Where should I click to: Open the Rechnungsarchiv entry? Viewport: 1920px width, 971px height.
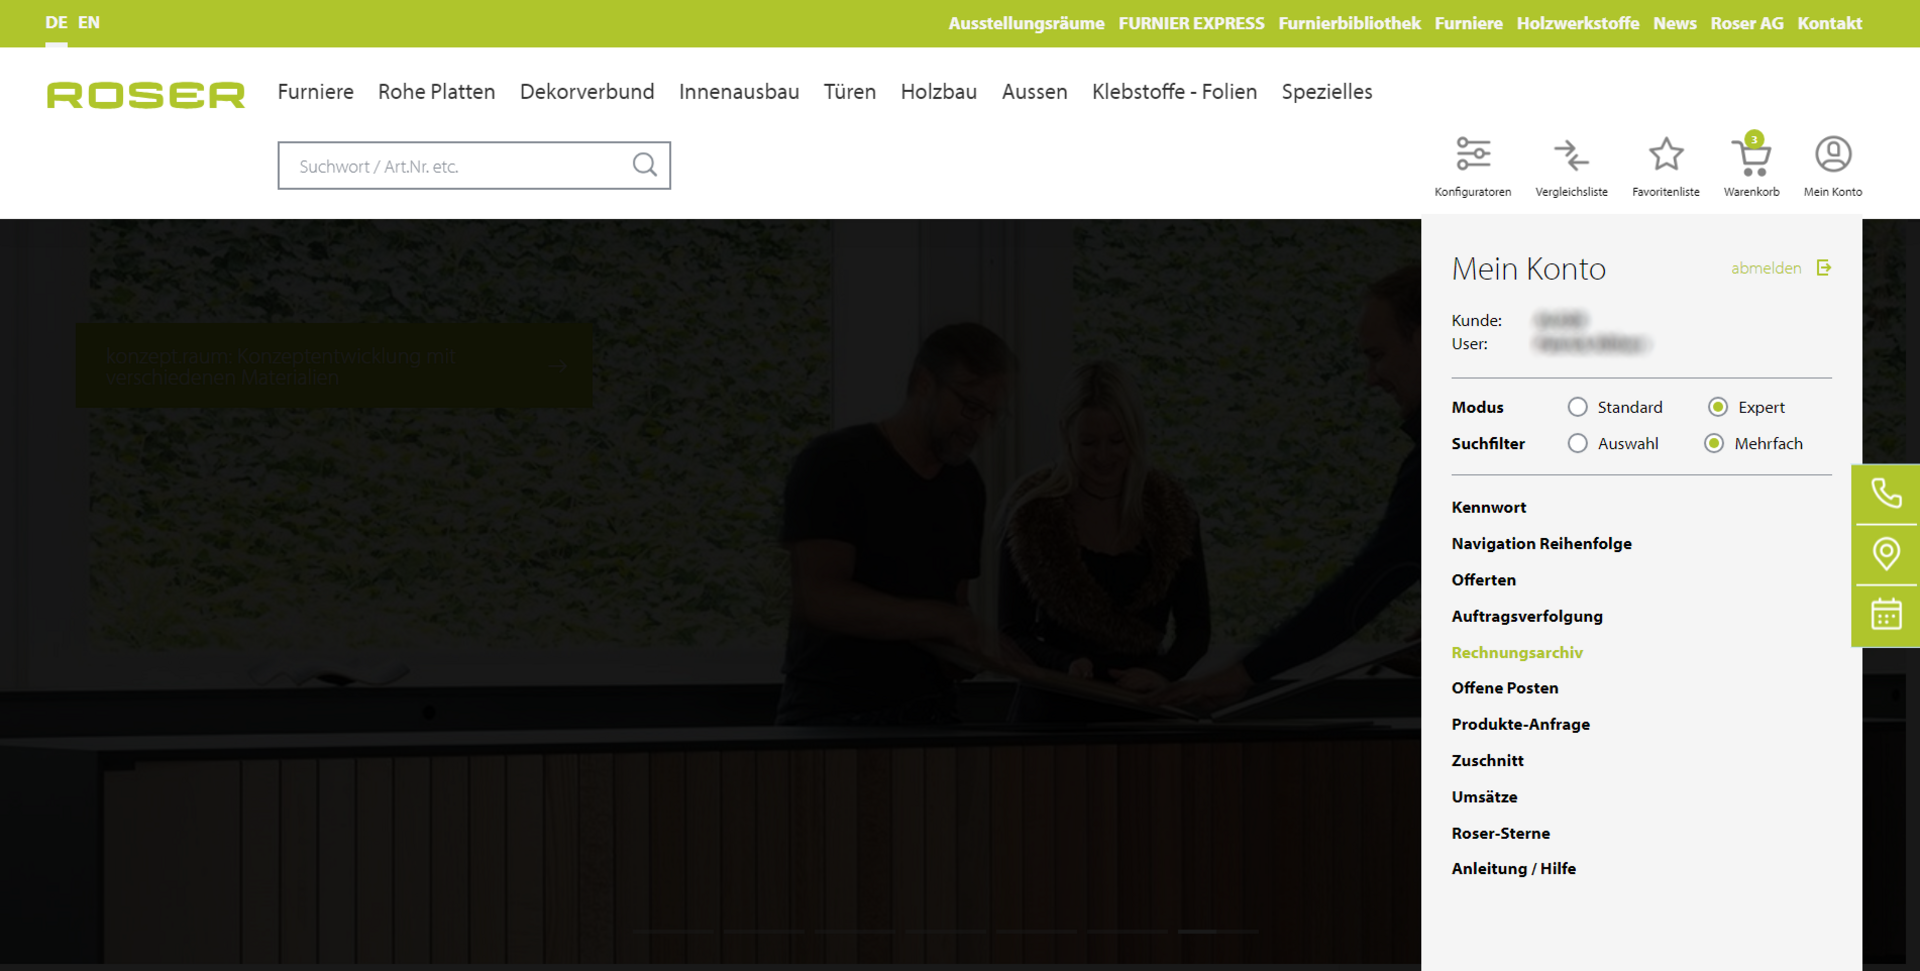(x=1517, y=652)
